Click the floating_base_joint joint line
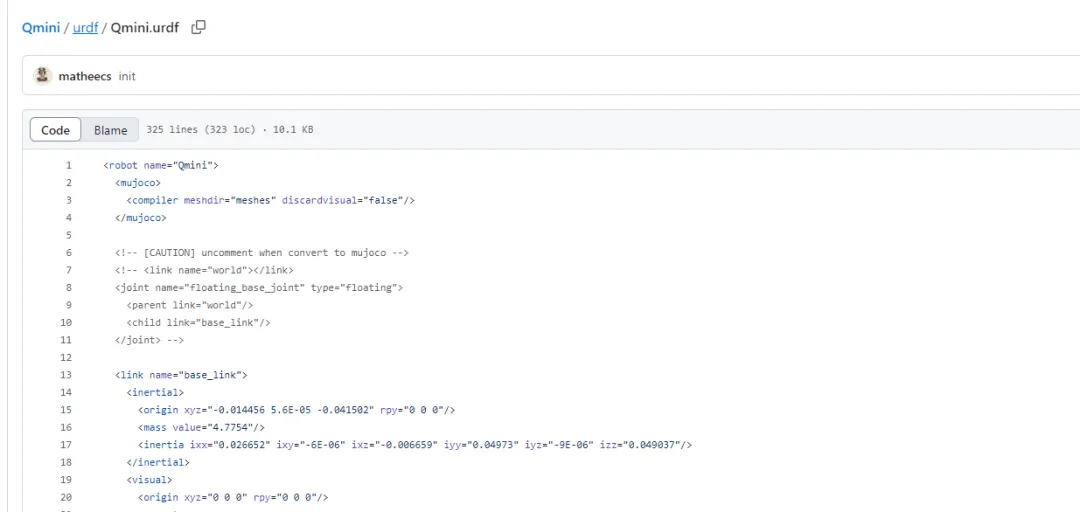 259,287
